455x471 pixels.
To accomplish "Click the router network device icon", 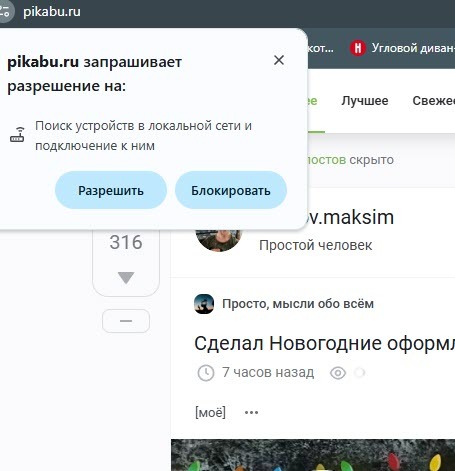I will (17, 135).
